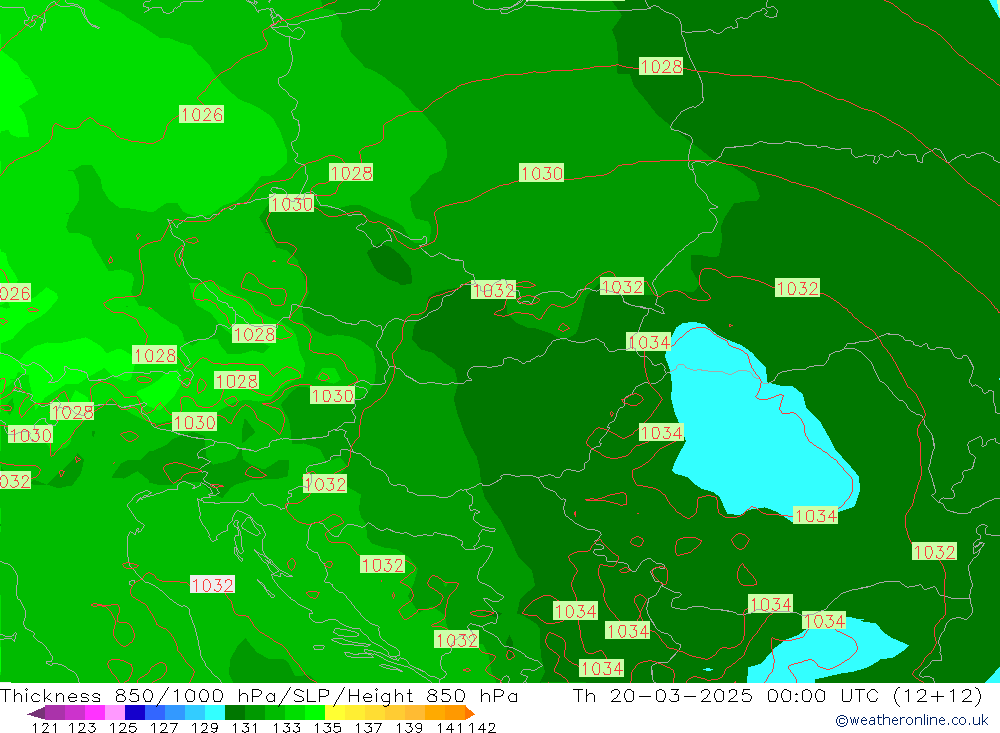The height and width of the screenshot is (733, 1000).
Task: Click the pink-highlighted 1032 isobar label
Action: pyautogui.click(x=212, y=584)
